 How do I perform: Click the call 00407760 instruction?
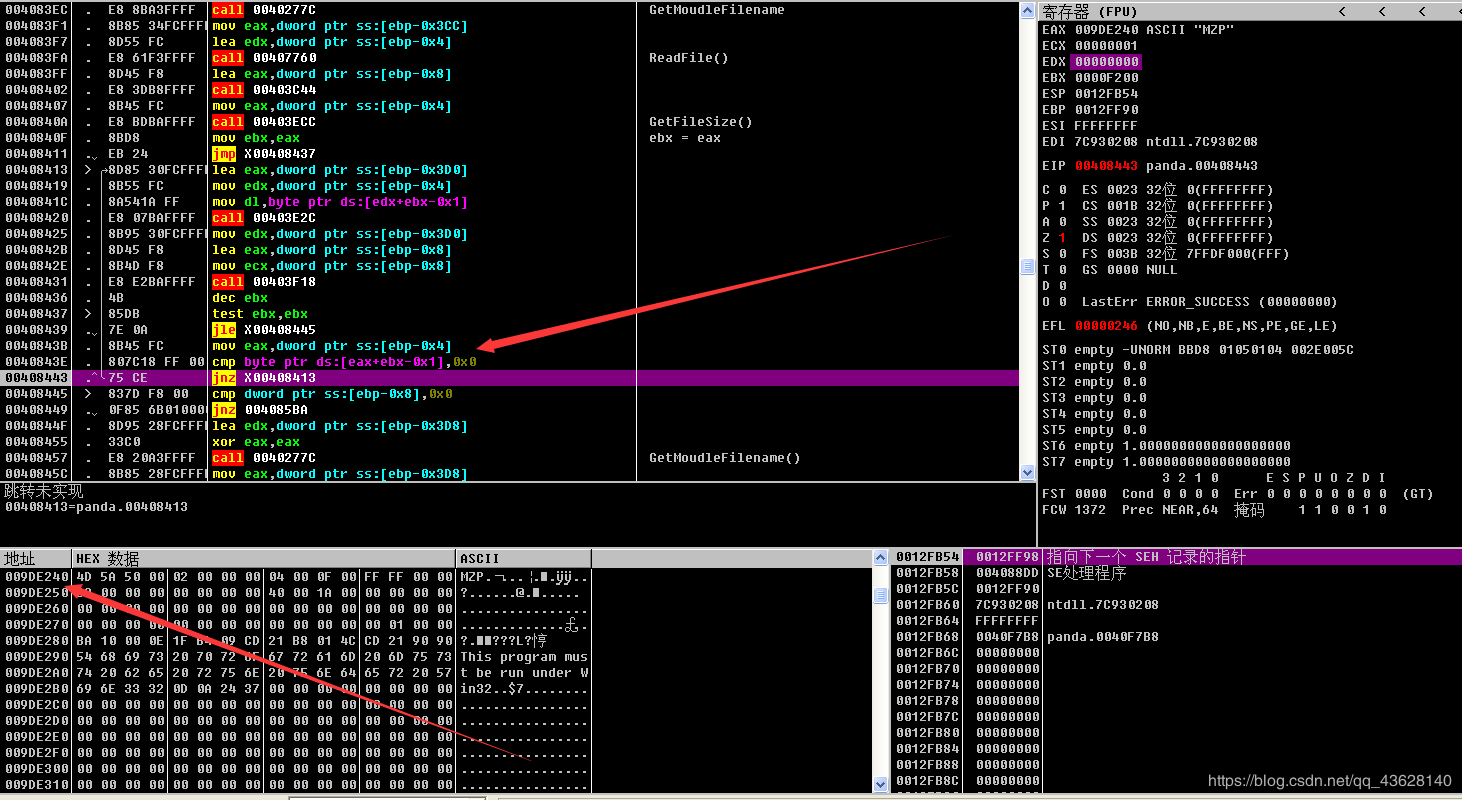(264, 58)
